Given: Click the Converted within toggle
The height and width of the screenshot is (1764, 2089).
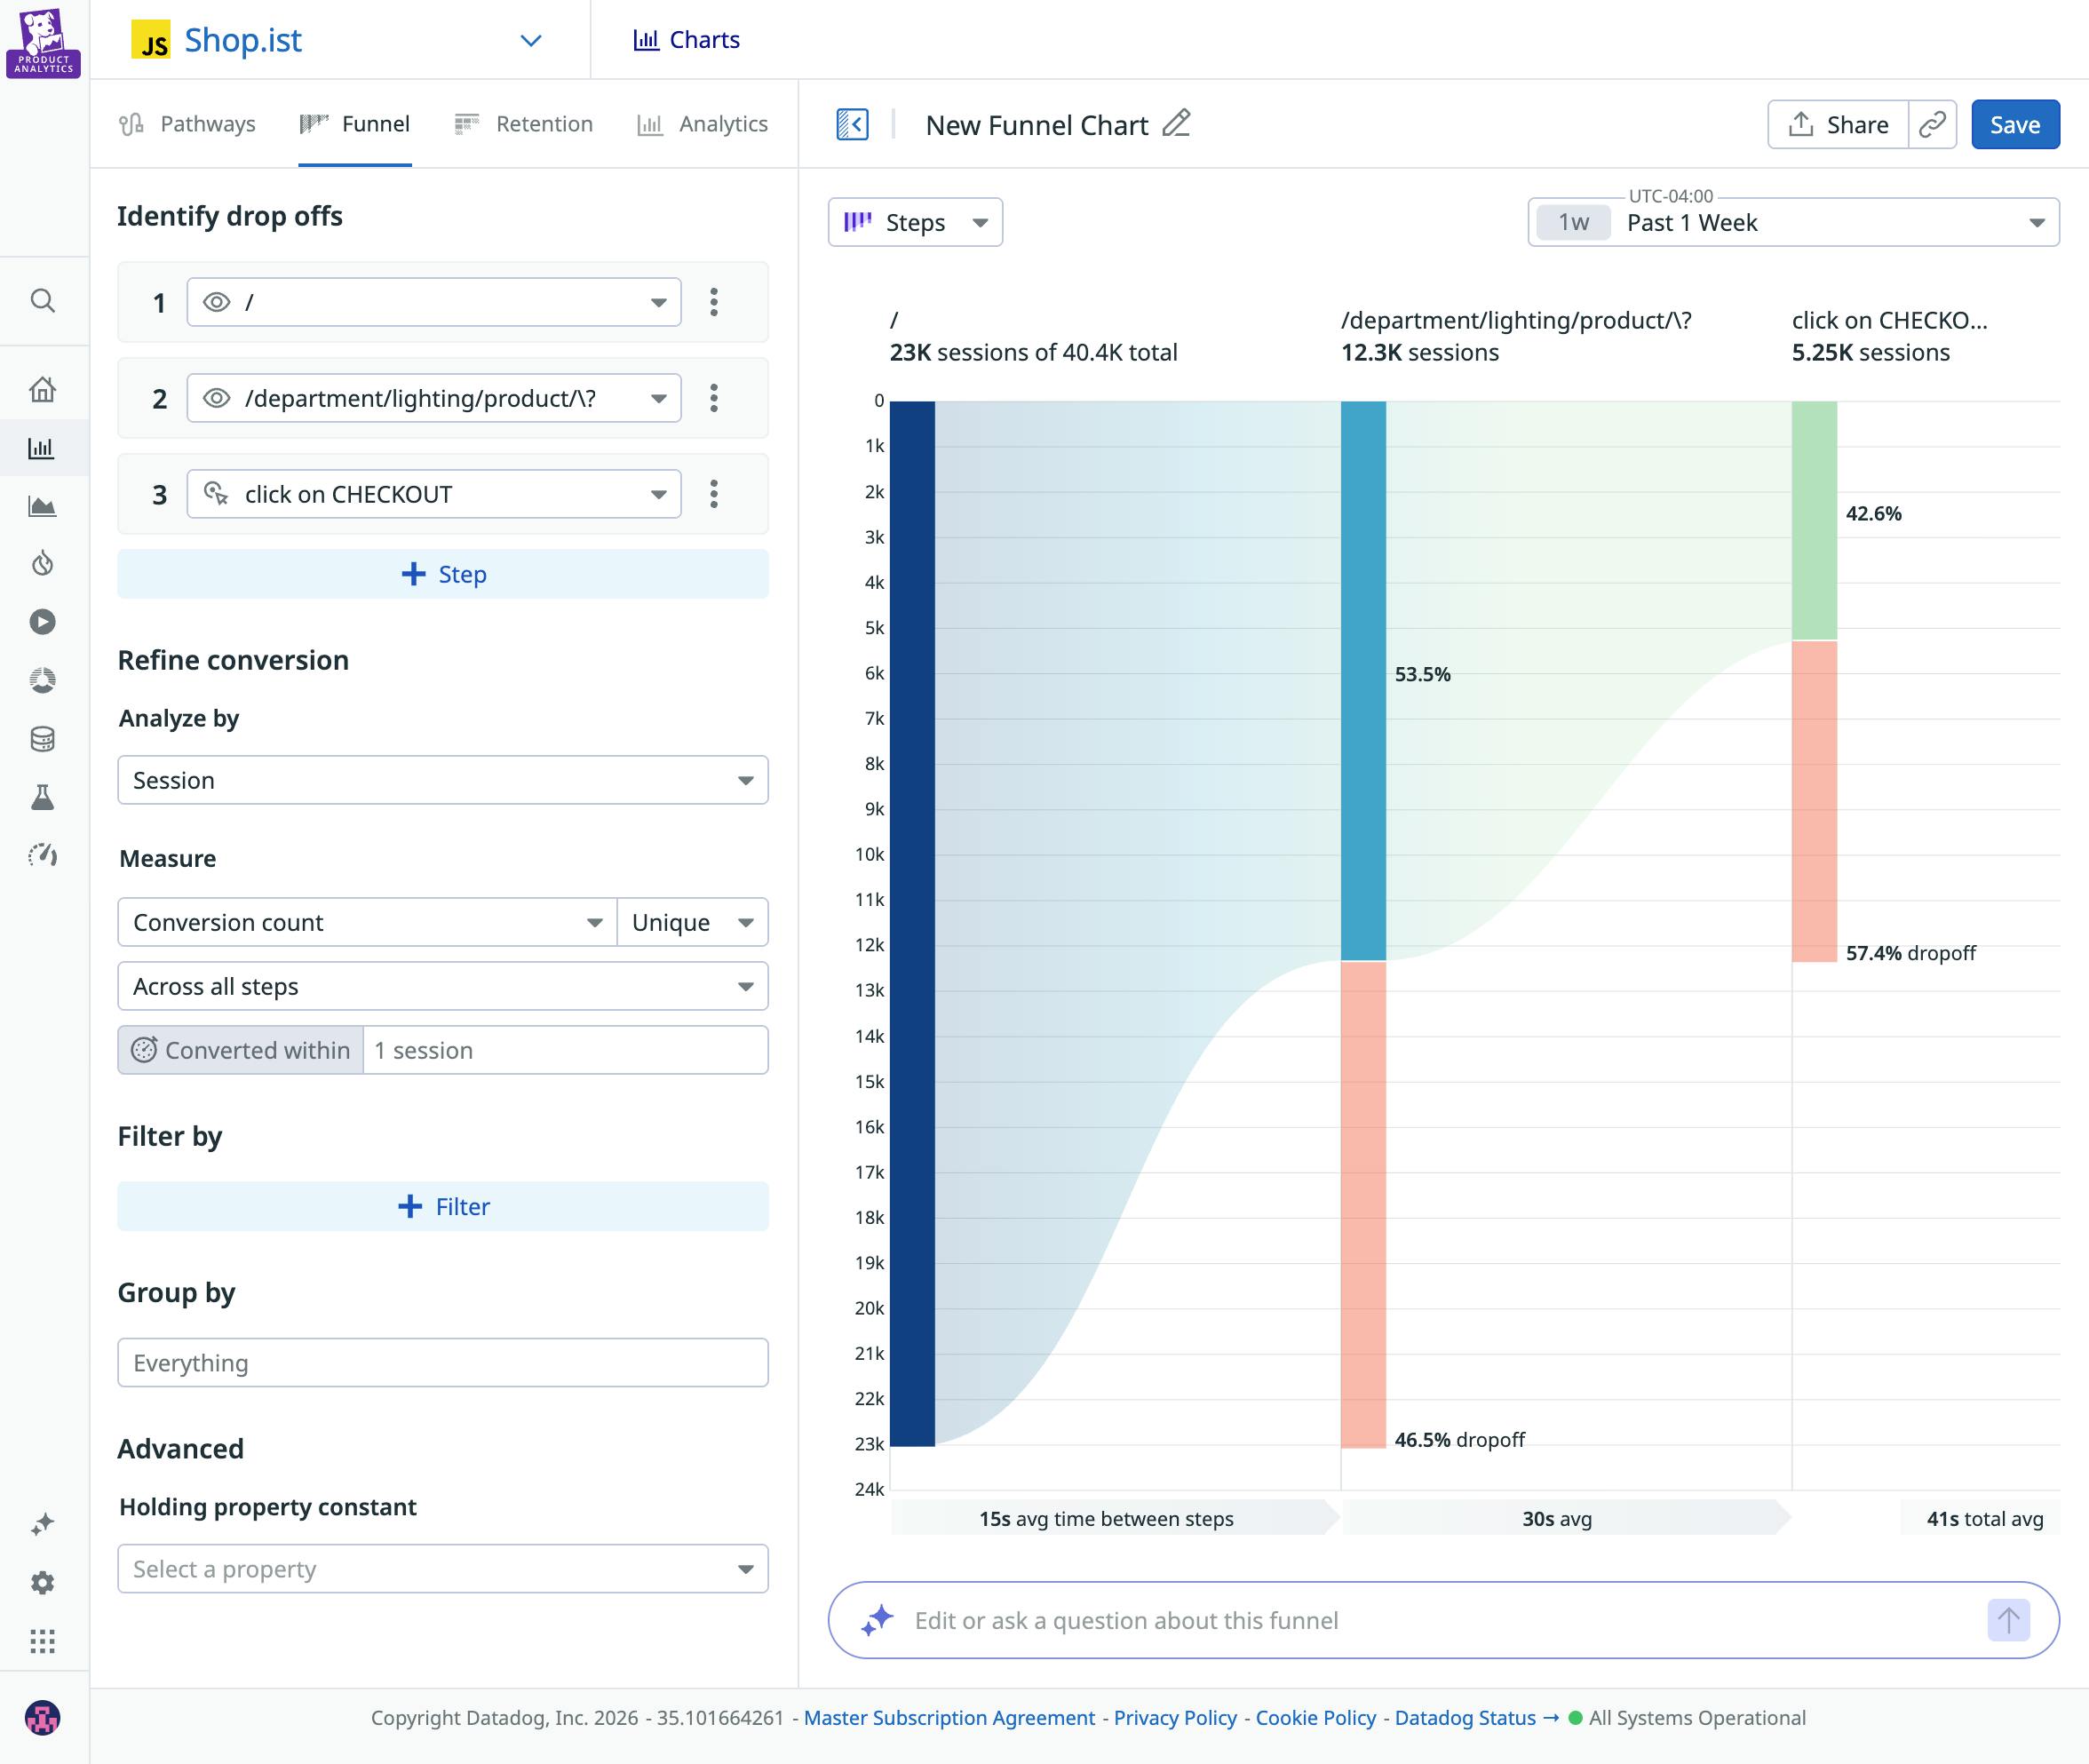Looking at the screenshot, I should (x=241, y=1050).
